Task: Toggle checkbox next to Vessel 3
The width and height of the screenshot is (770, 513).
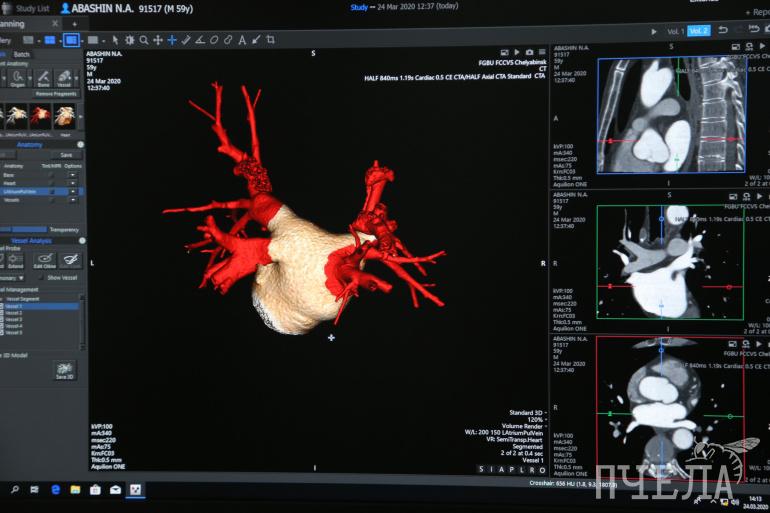Action: (4, 319)
